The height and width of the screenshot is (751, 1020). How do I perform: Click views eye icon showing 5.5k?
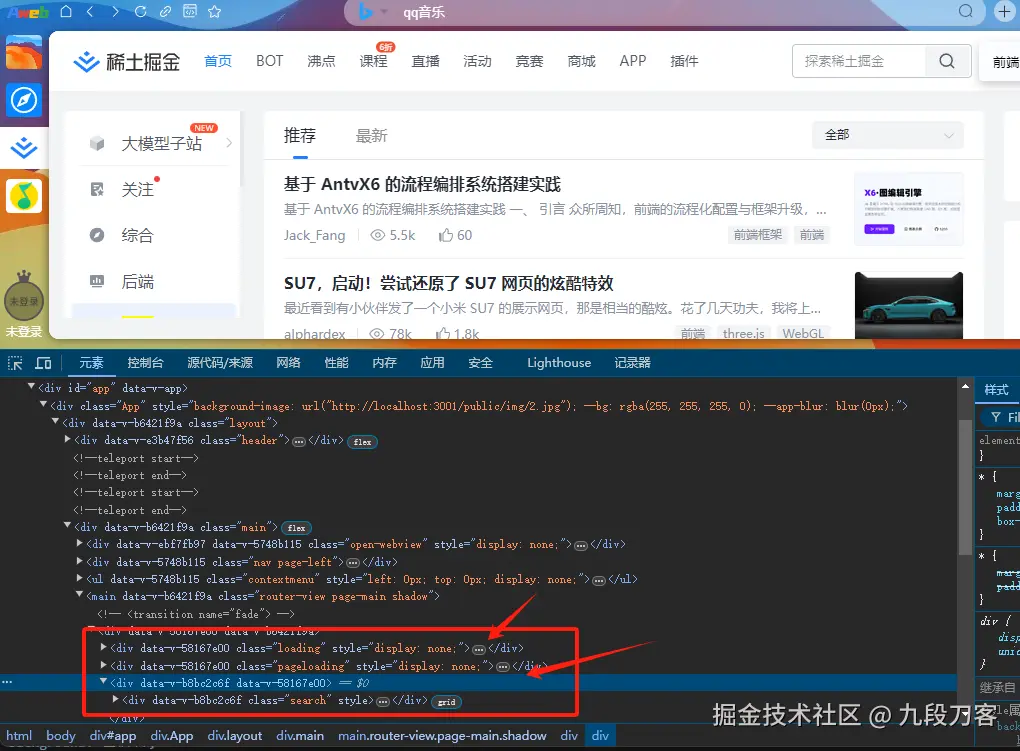coord(377,235)
